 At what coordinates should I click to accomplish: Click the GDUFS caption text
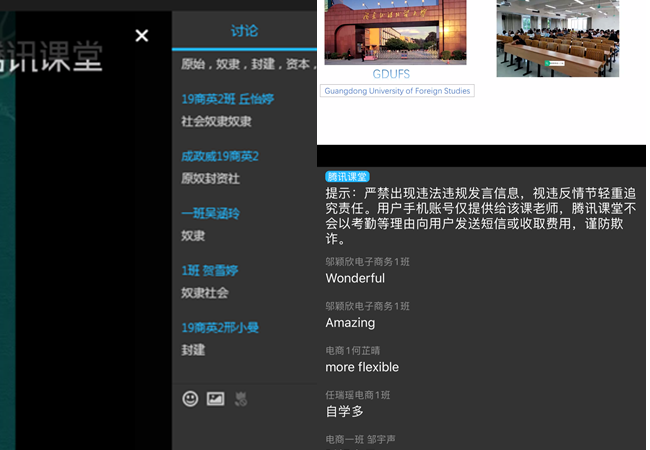[x=391, y=74]
